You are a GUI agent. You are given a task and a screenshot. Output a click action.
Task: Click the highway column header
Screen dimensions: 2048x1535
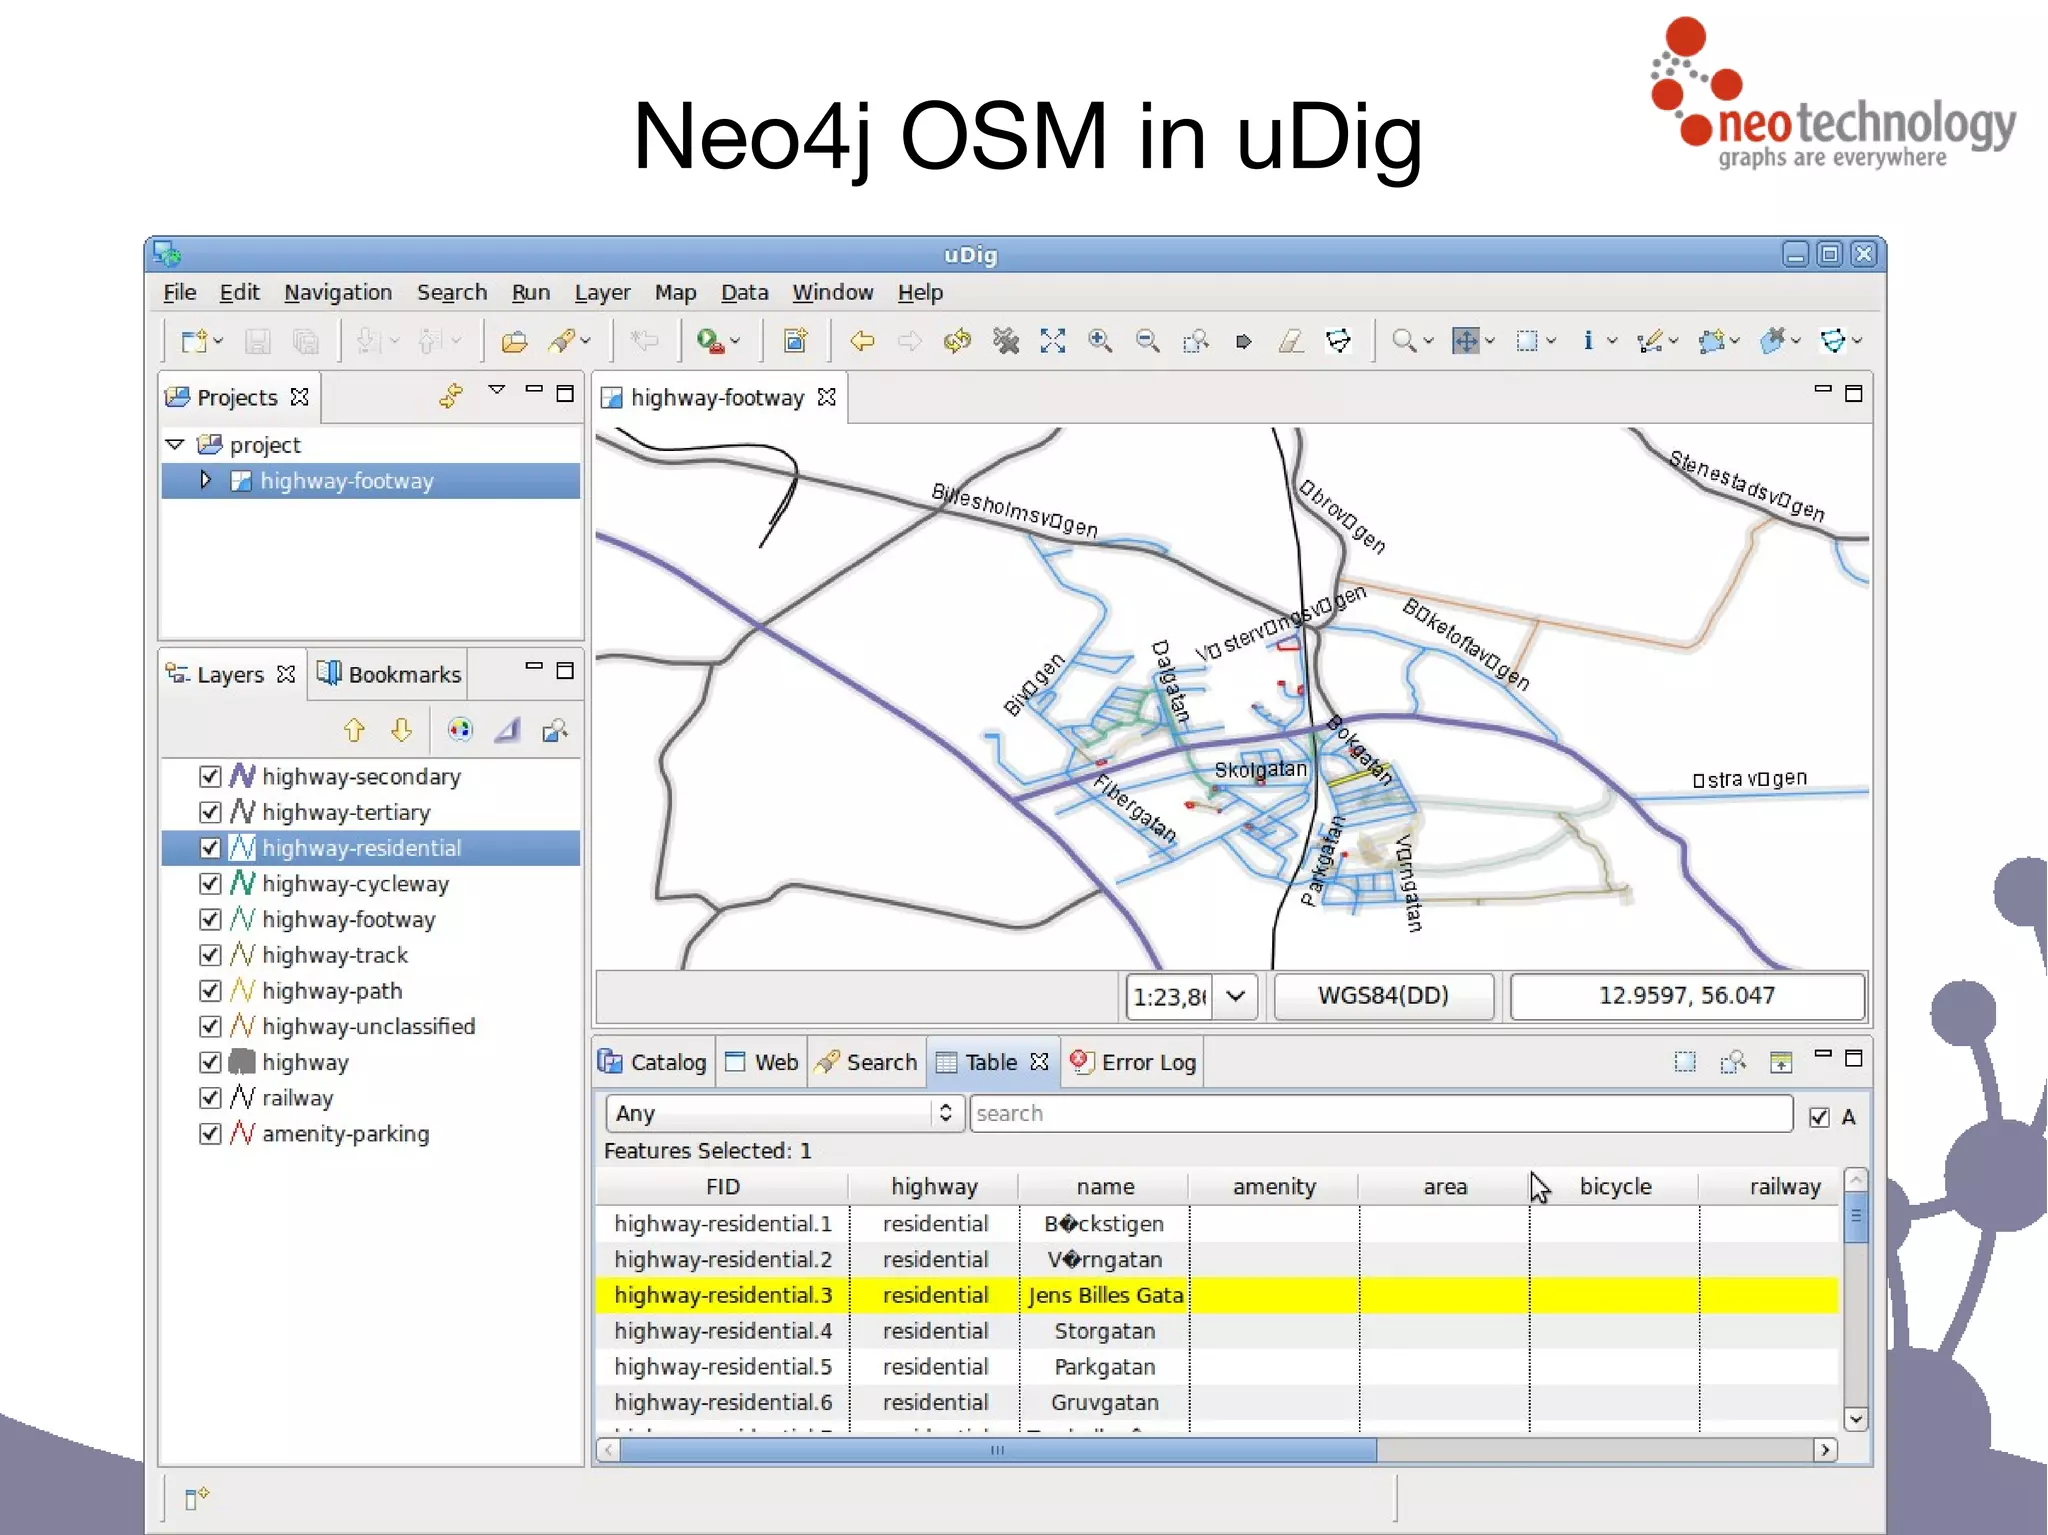(934, 1187)
